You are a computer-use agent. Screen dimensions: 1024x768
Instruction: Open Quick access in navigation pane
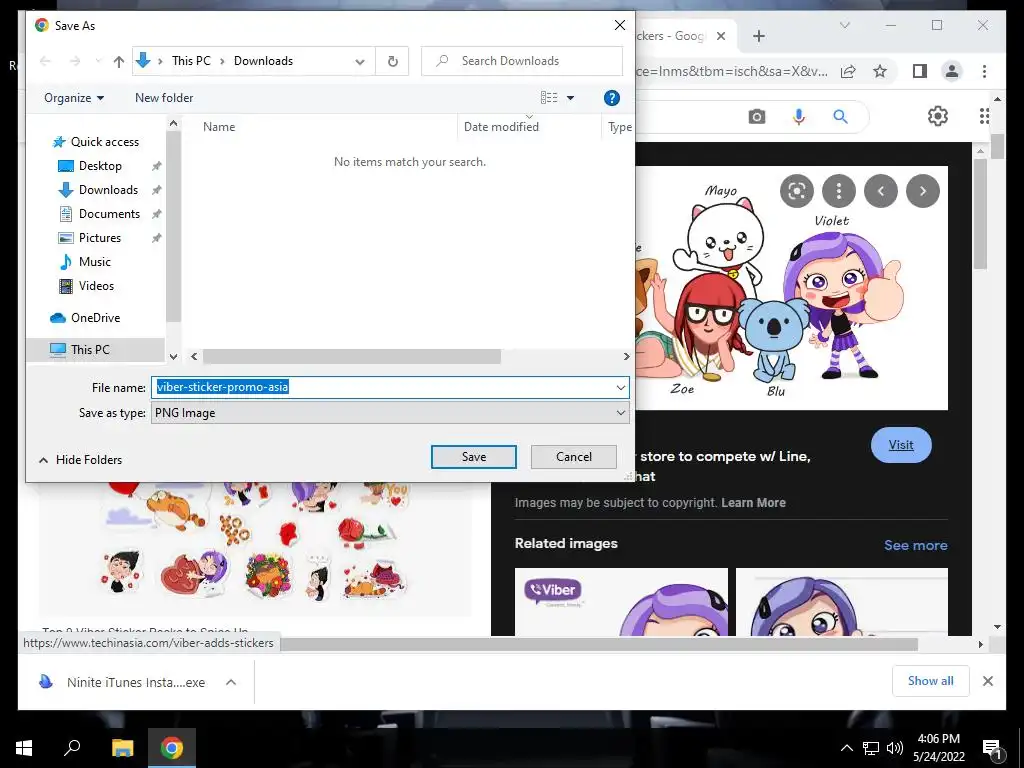click(x=104, y=142)
